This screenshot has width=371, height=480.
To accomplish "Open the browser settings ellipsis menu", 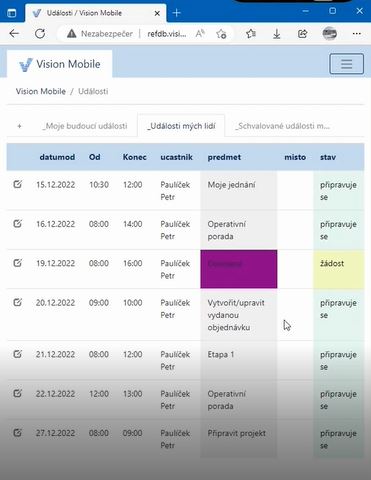I will (357, 33).
